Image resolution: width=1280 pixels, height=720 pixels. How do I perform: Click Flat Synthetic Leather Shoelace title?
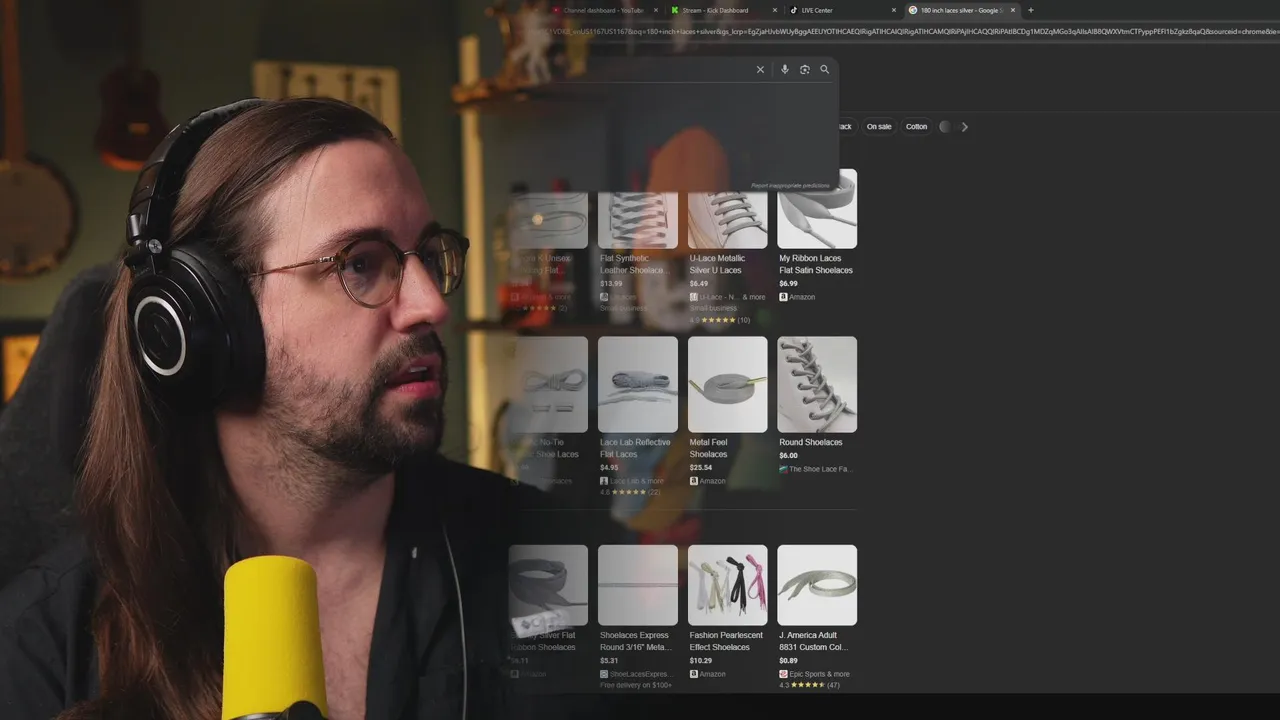tap(633, 264)
